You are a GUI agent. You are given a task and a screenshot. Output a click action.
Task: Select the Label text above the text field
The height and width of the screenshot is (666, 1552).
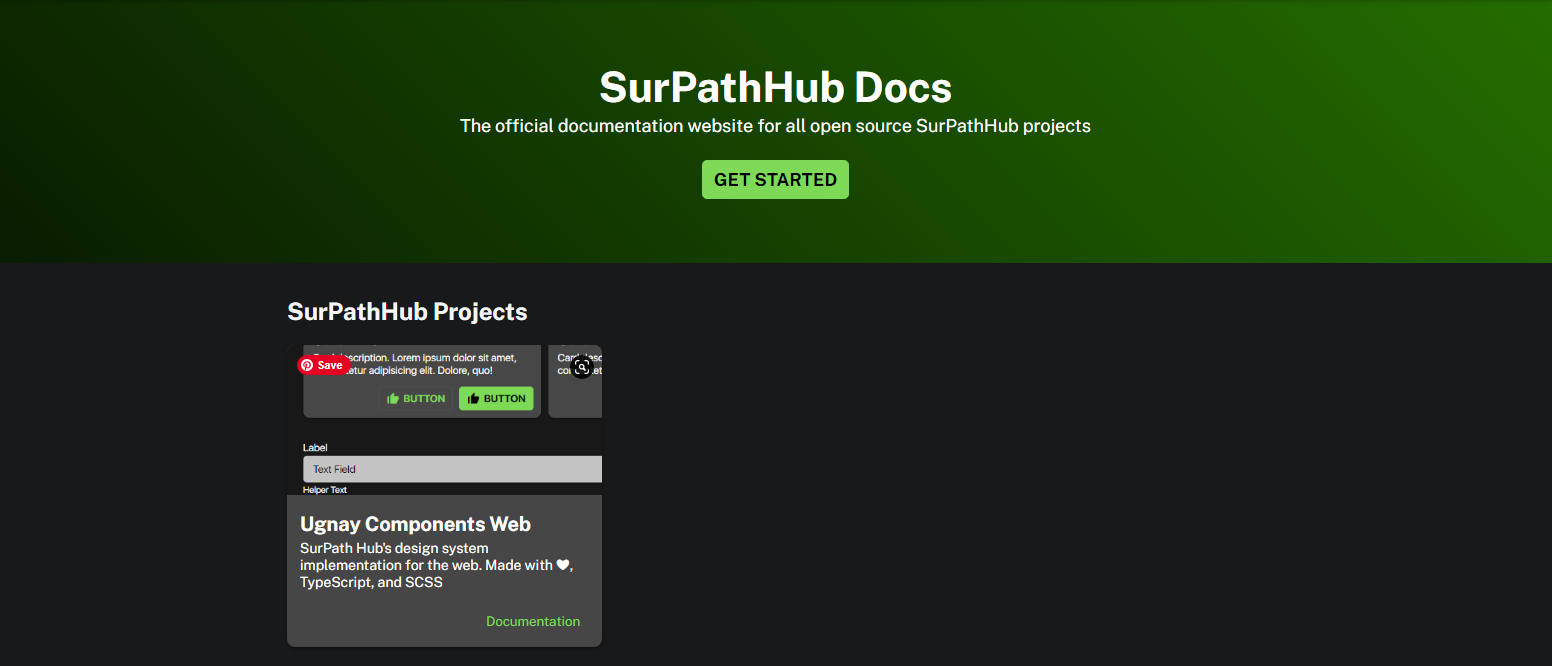click(x=314, y=447)
